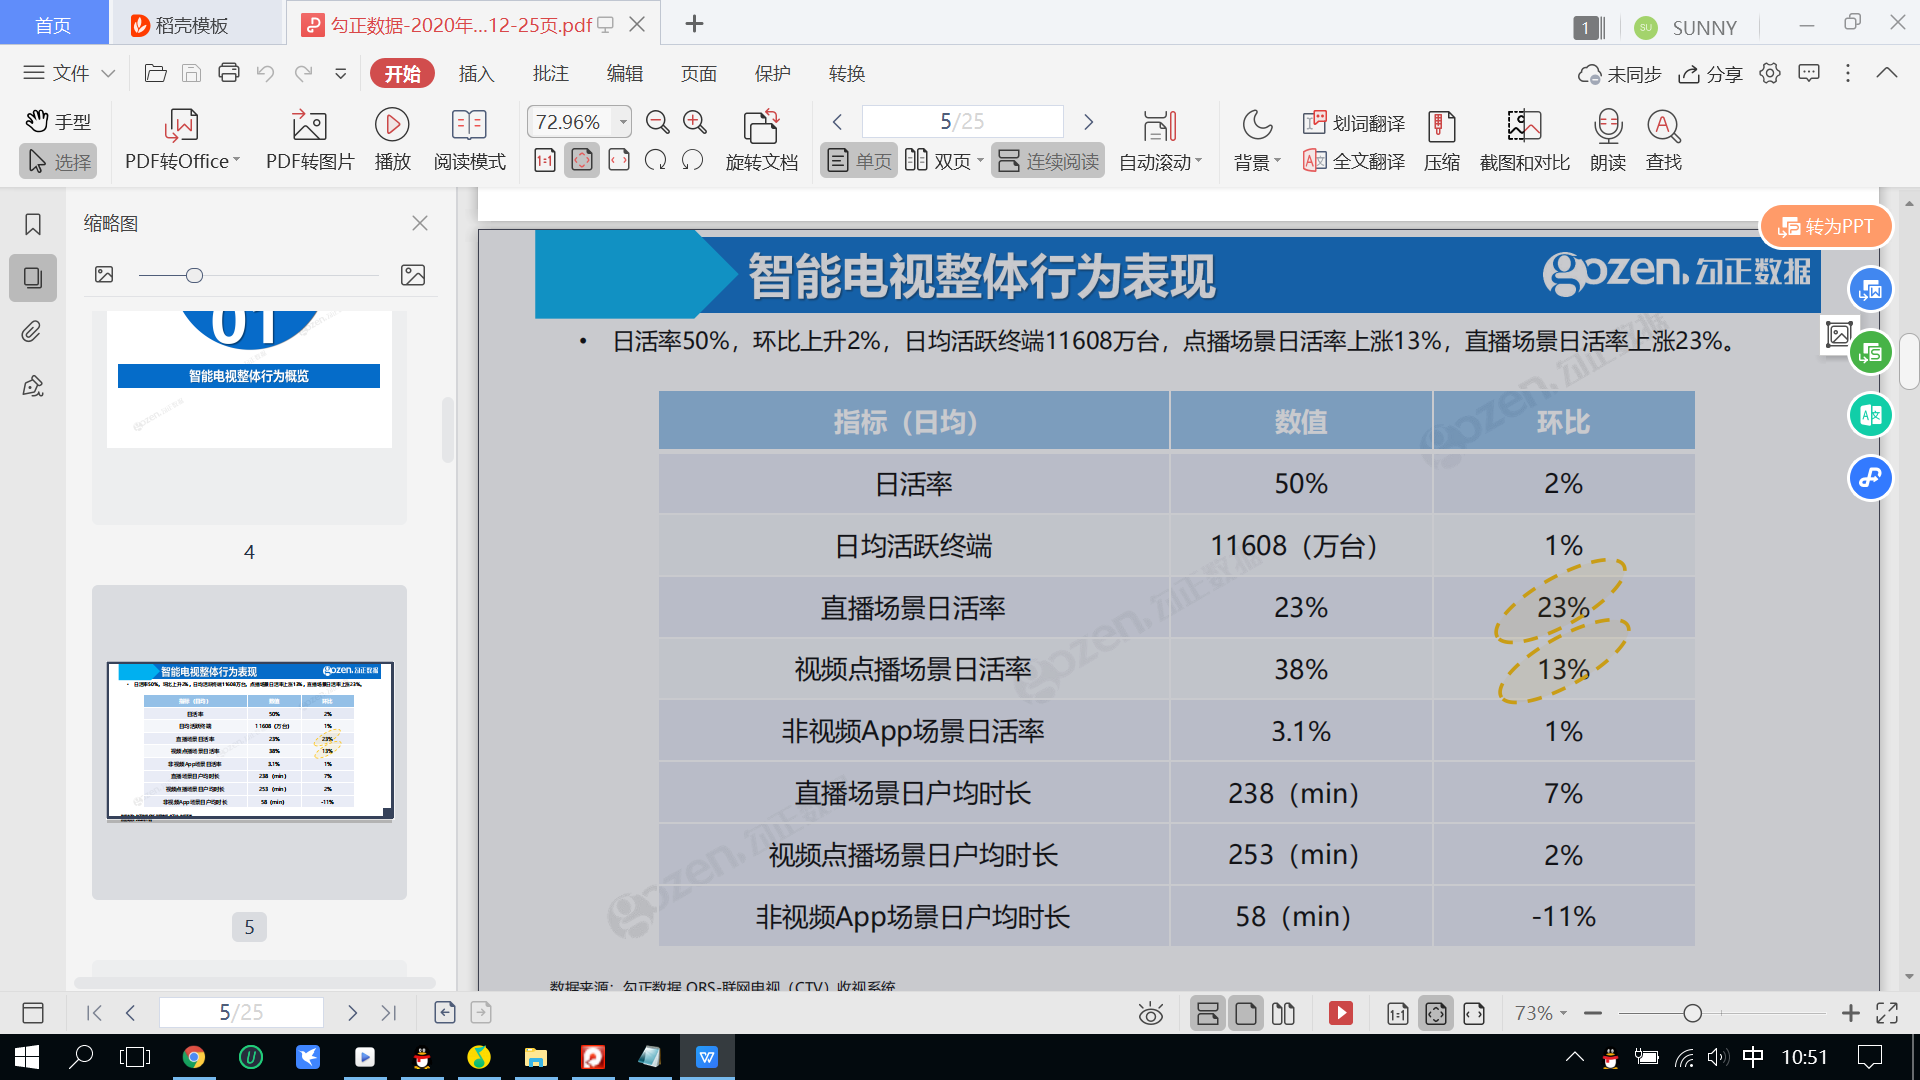Start slideshow with 播放 icon
The width and height of the screenshot is (1920, 1080).
[392, 140]
